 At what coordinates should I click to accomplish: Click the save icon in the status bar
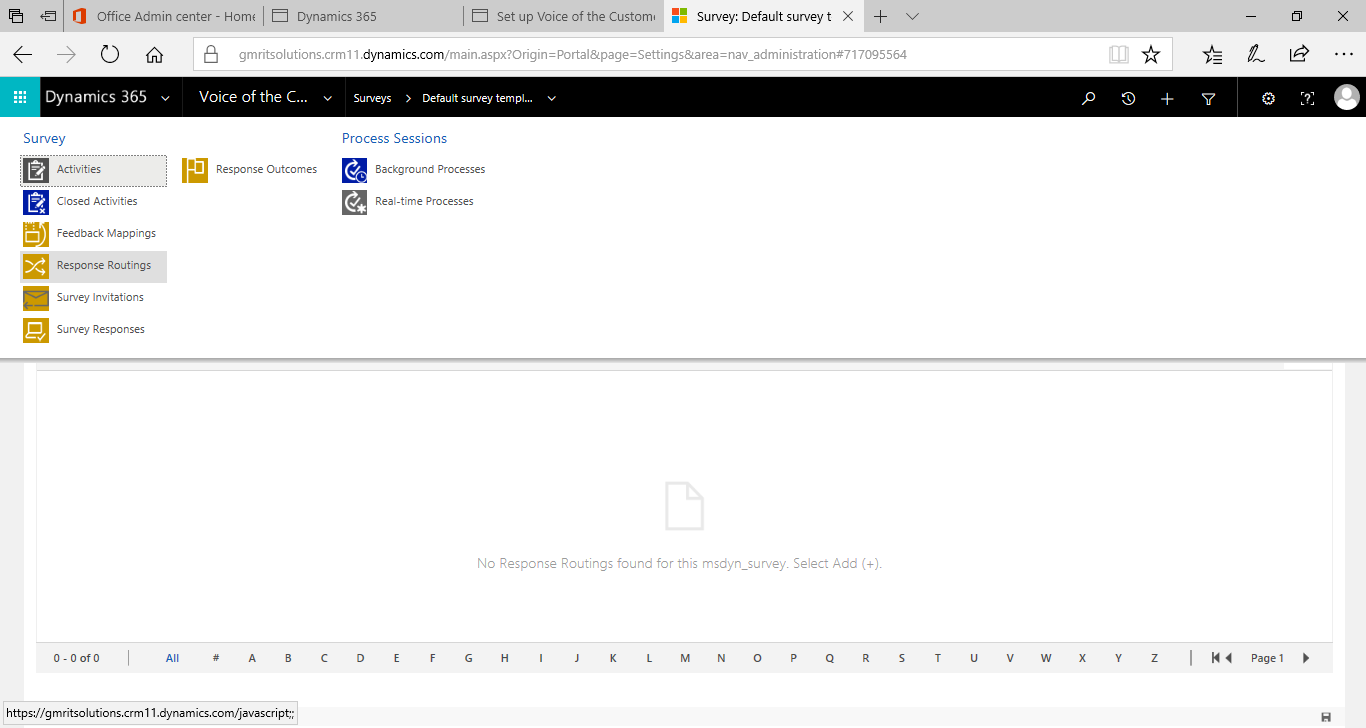[1326, 717]
